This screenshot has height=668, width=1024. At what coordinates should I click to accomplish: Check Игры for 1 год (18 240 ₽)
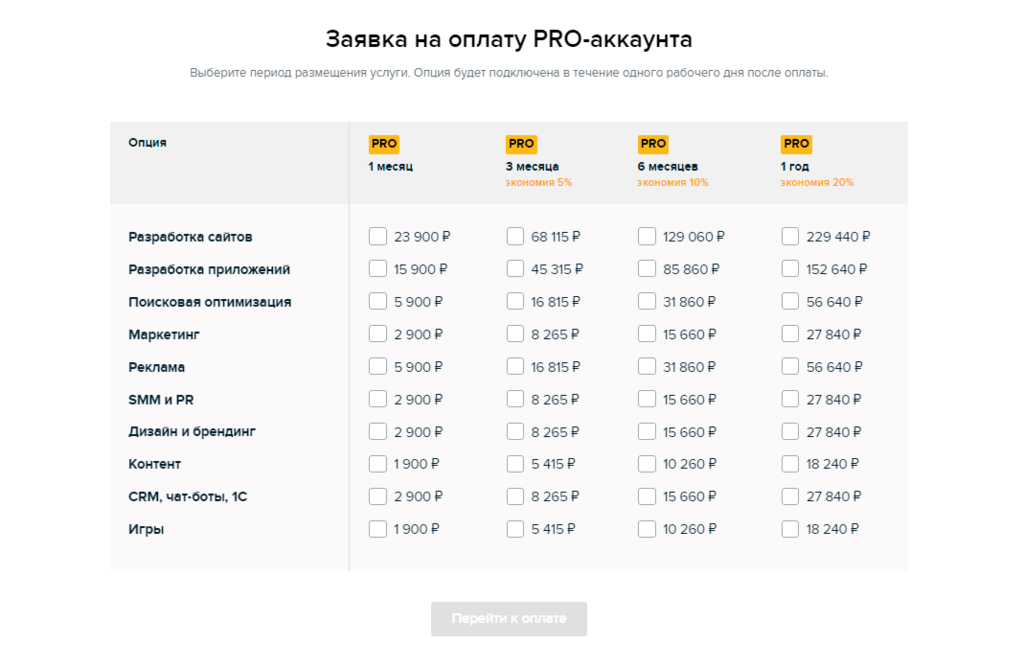click(x=790, y=529)
